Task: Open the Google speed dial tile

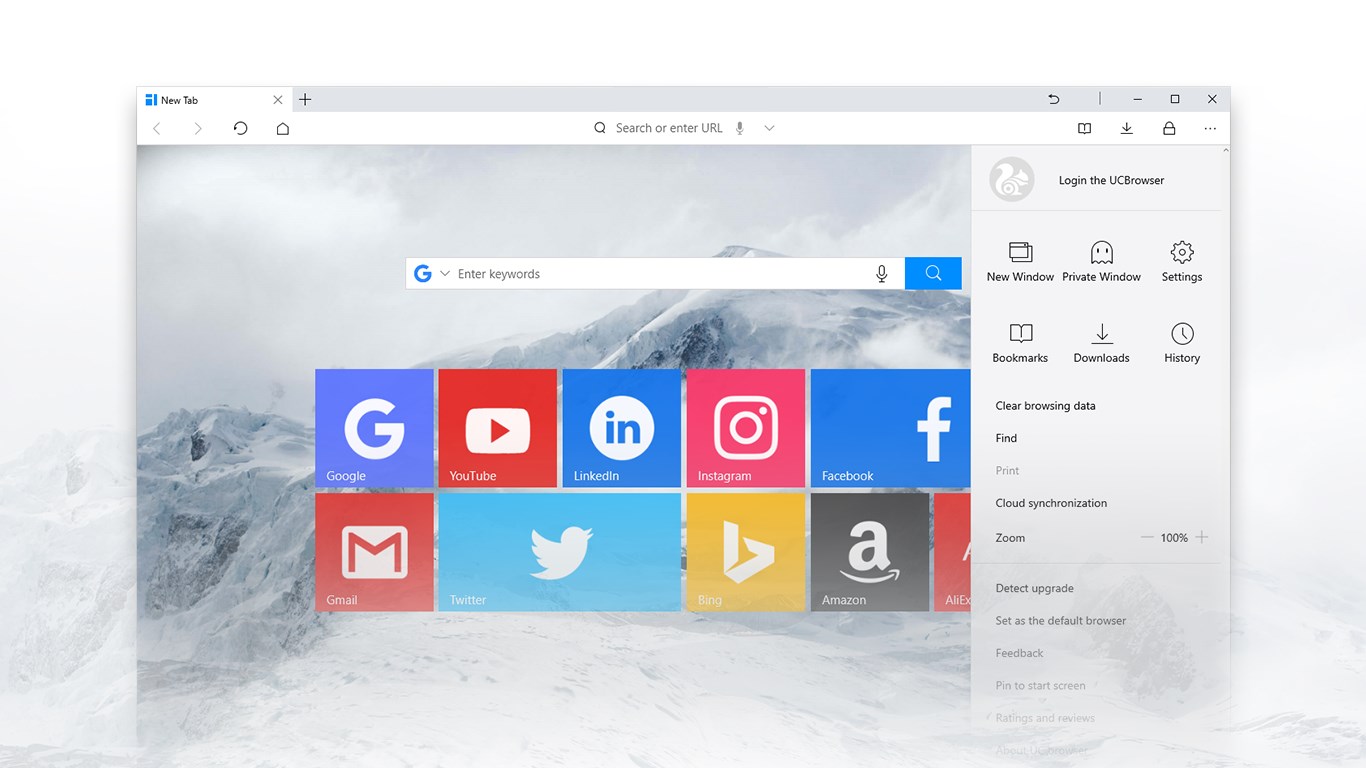Action: [x=375, y=428]
